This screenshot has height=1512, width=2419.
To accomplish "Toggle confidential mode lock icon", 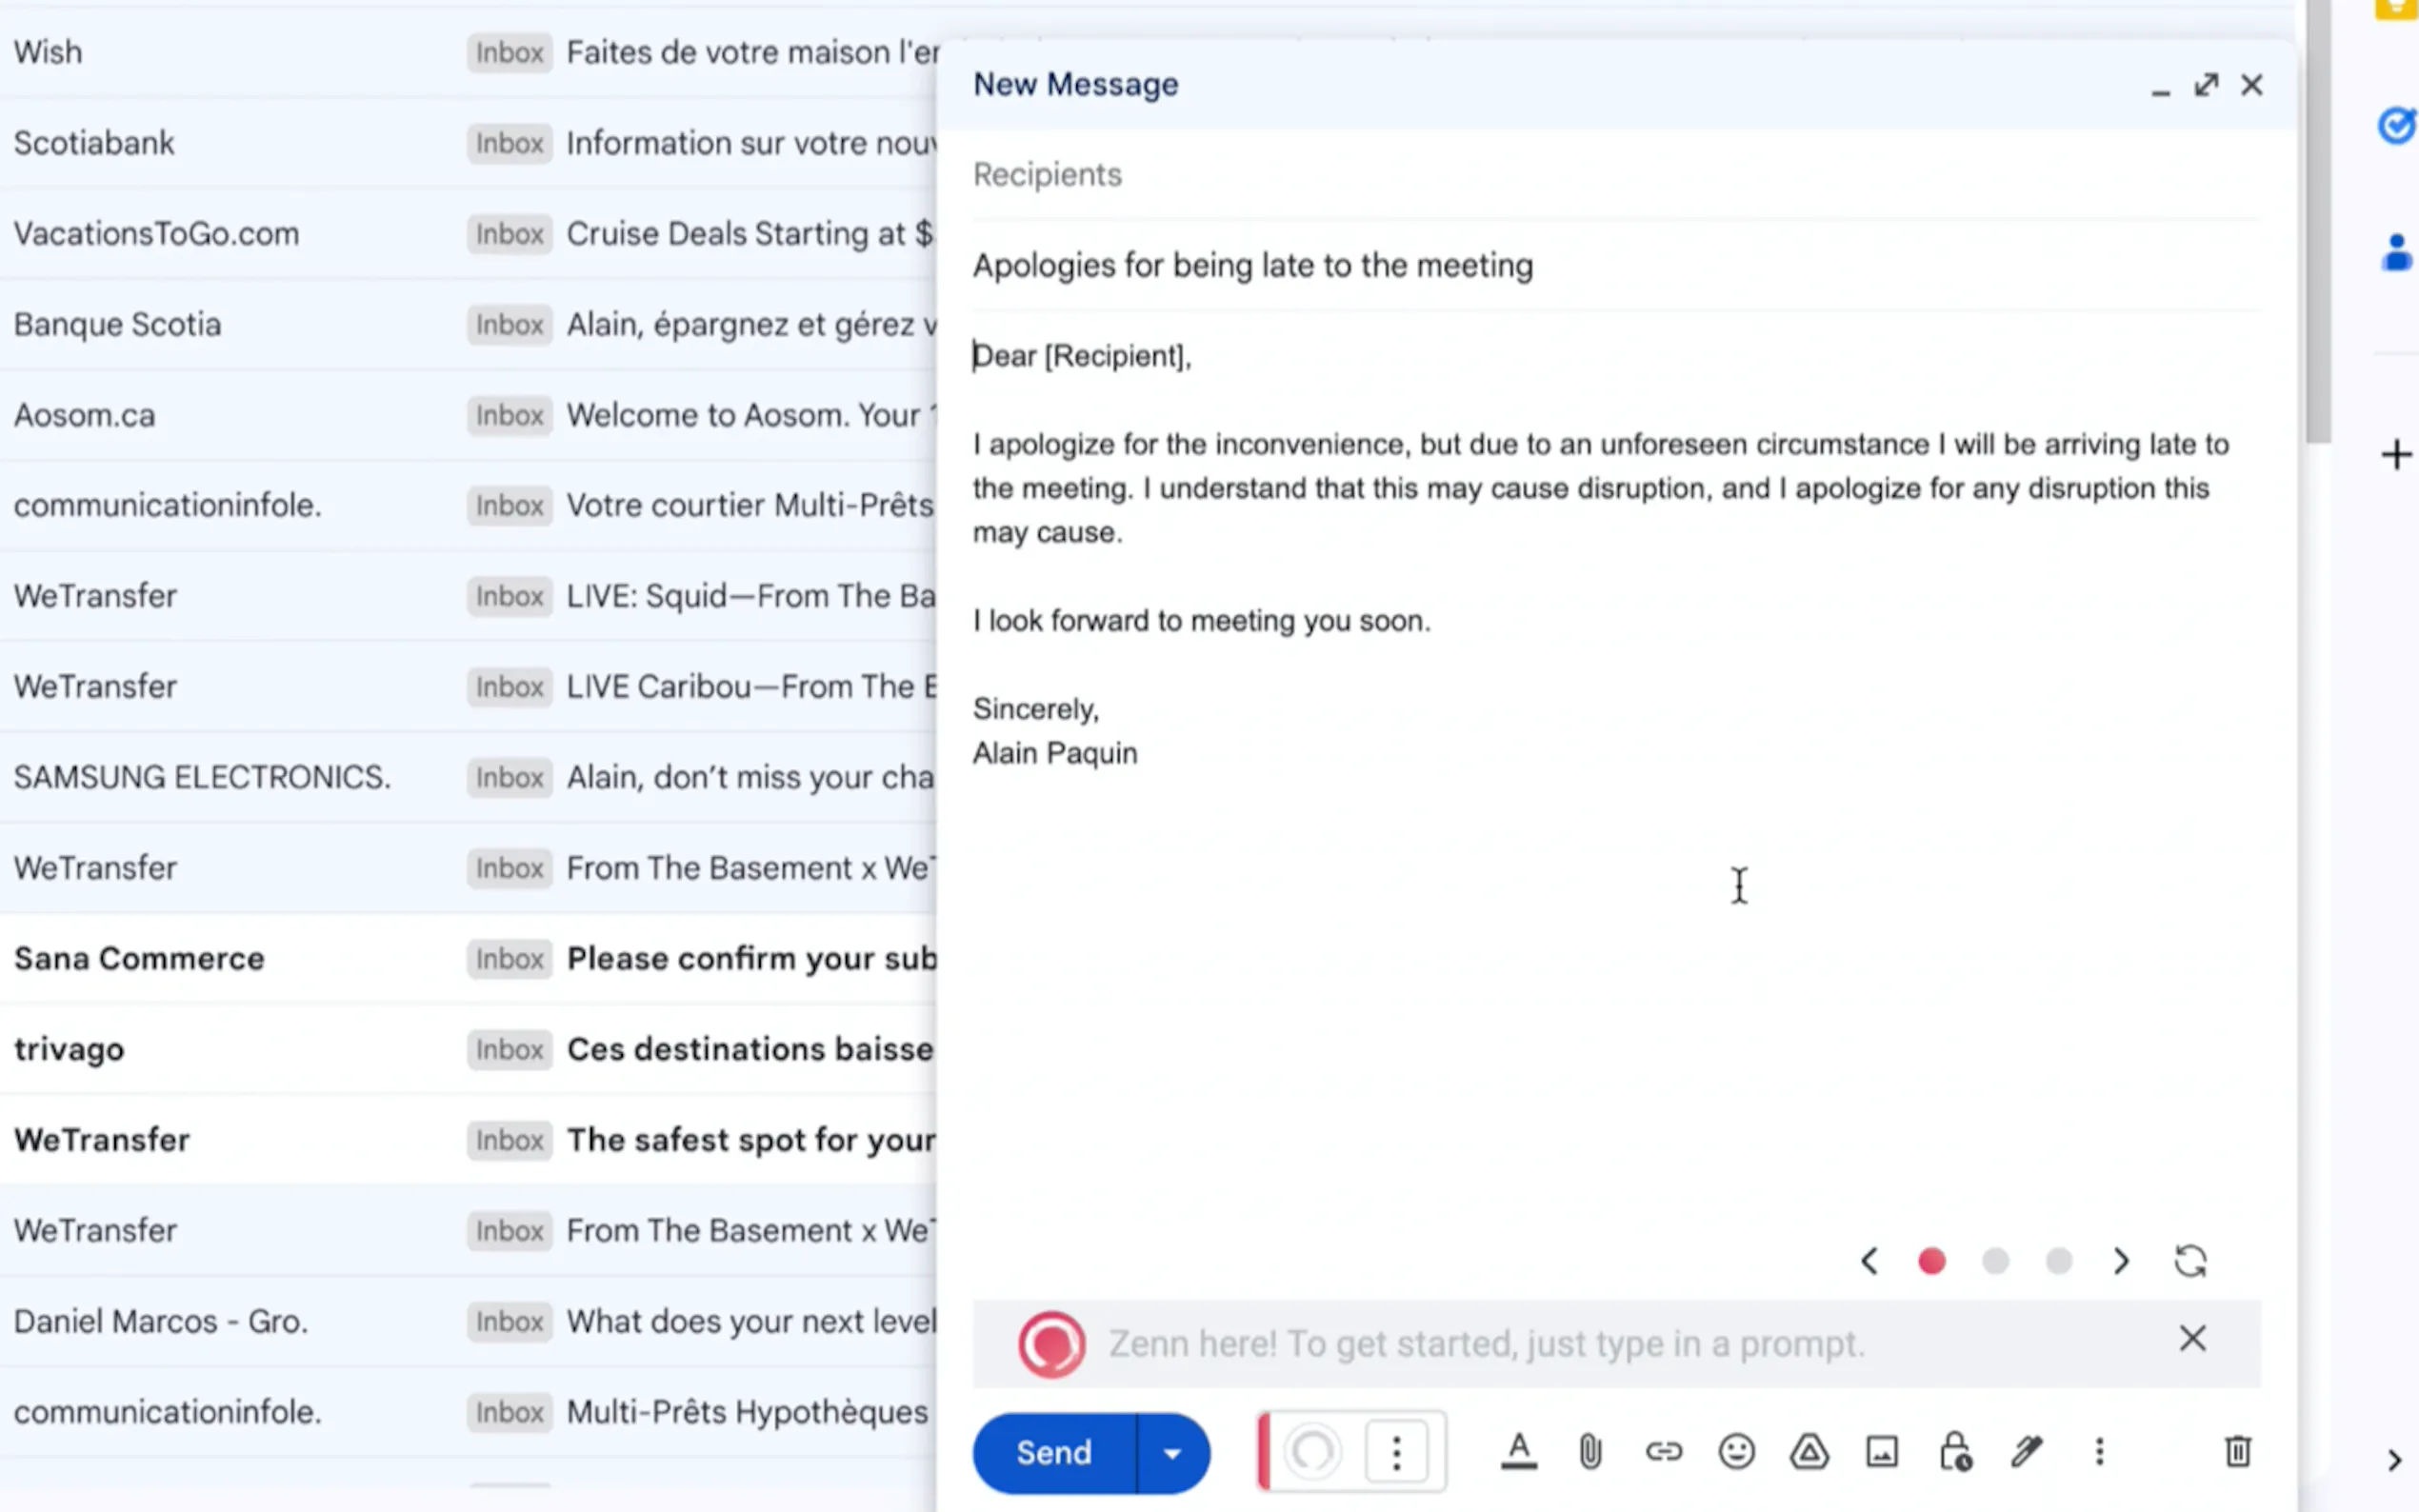I will tap(1955, 1451).
